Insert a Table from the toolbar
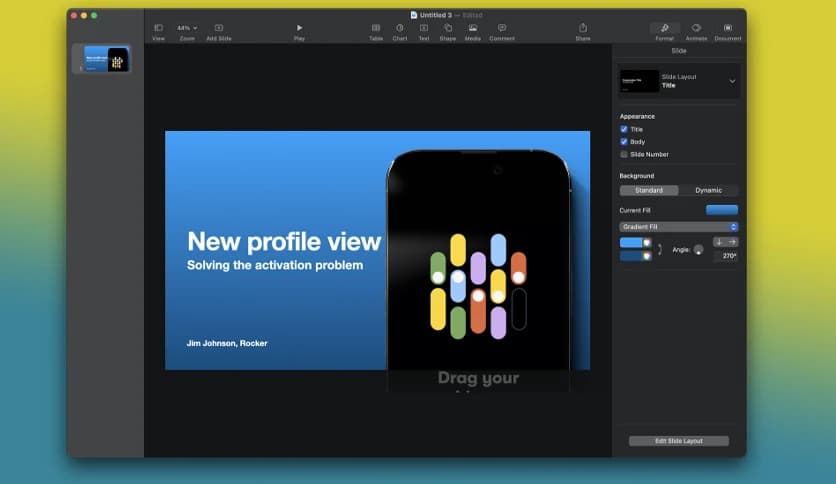 376,28
